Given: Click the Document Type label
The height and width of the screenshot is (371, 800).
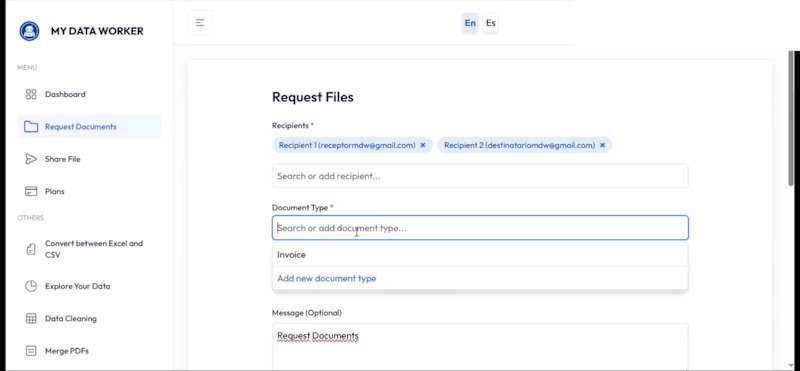Looking at the screenshot, I should [x=301, y=208].
